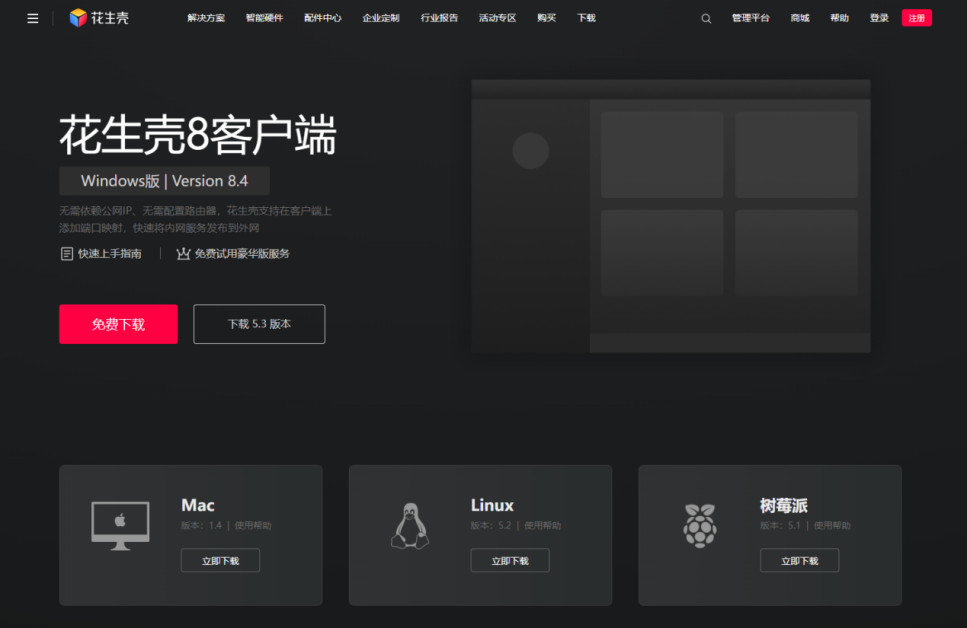This screenshot has width=967, height=628.
Task: Click the client preview screenshot image
Action: [671, 216]
